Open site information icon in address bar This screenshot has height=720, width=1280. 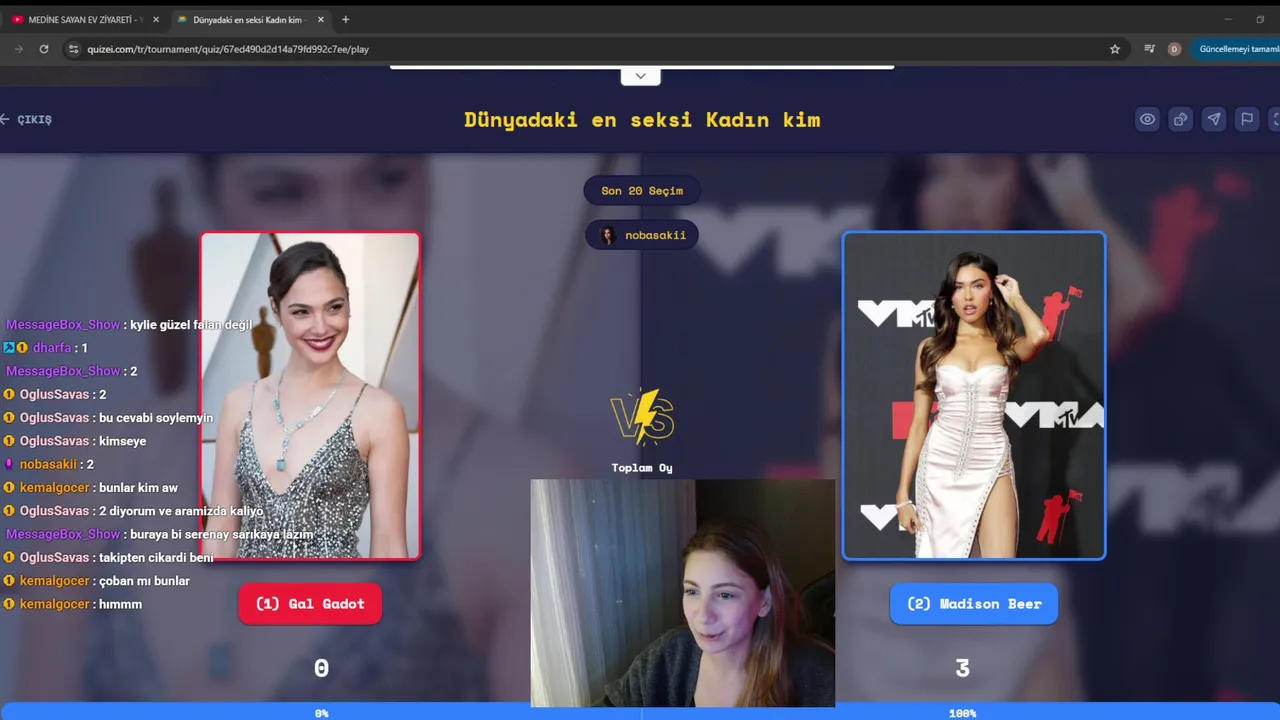point(73,49)
